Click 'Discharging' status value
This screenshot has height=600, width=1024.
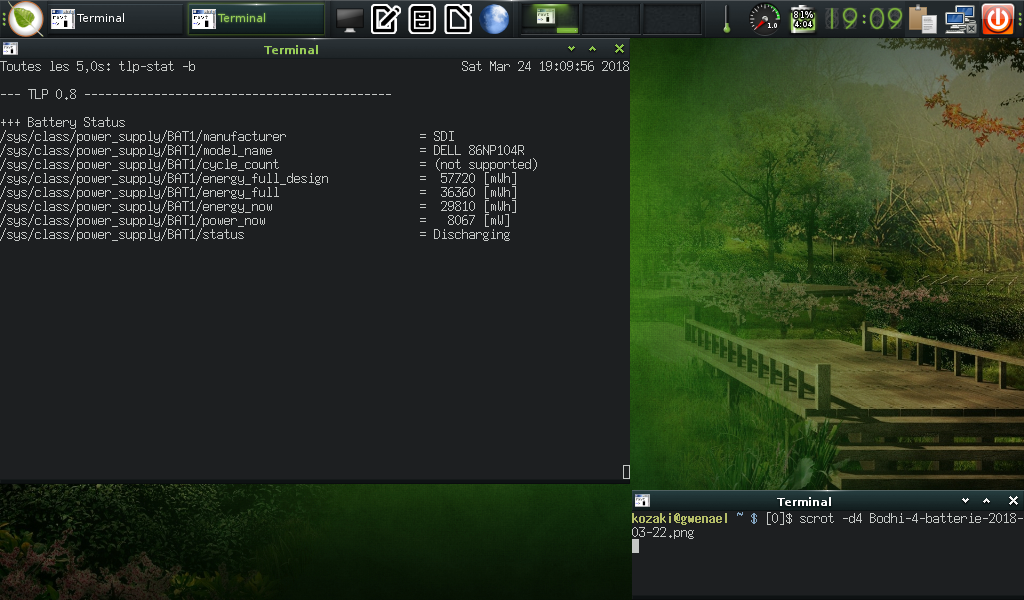[x=472, y=235]
